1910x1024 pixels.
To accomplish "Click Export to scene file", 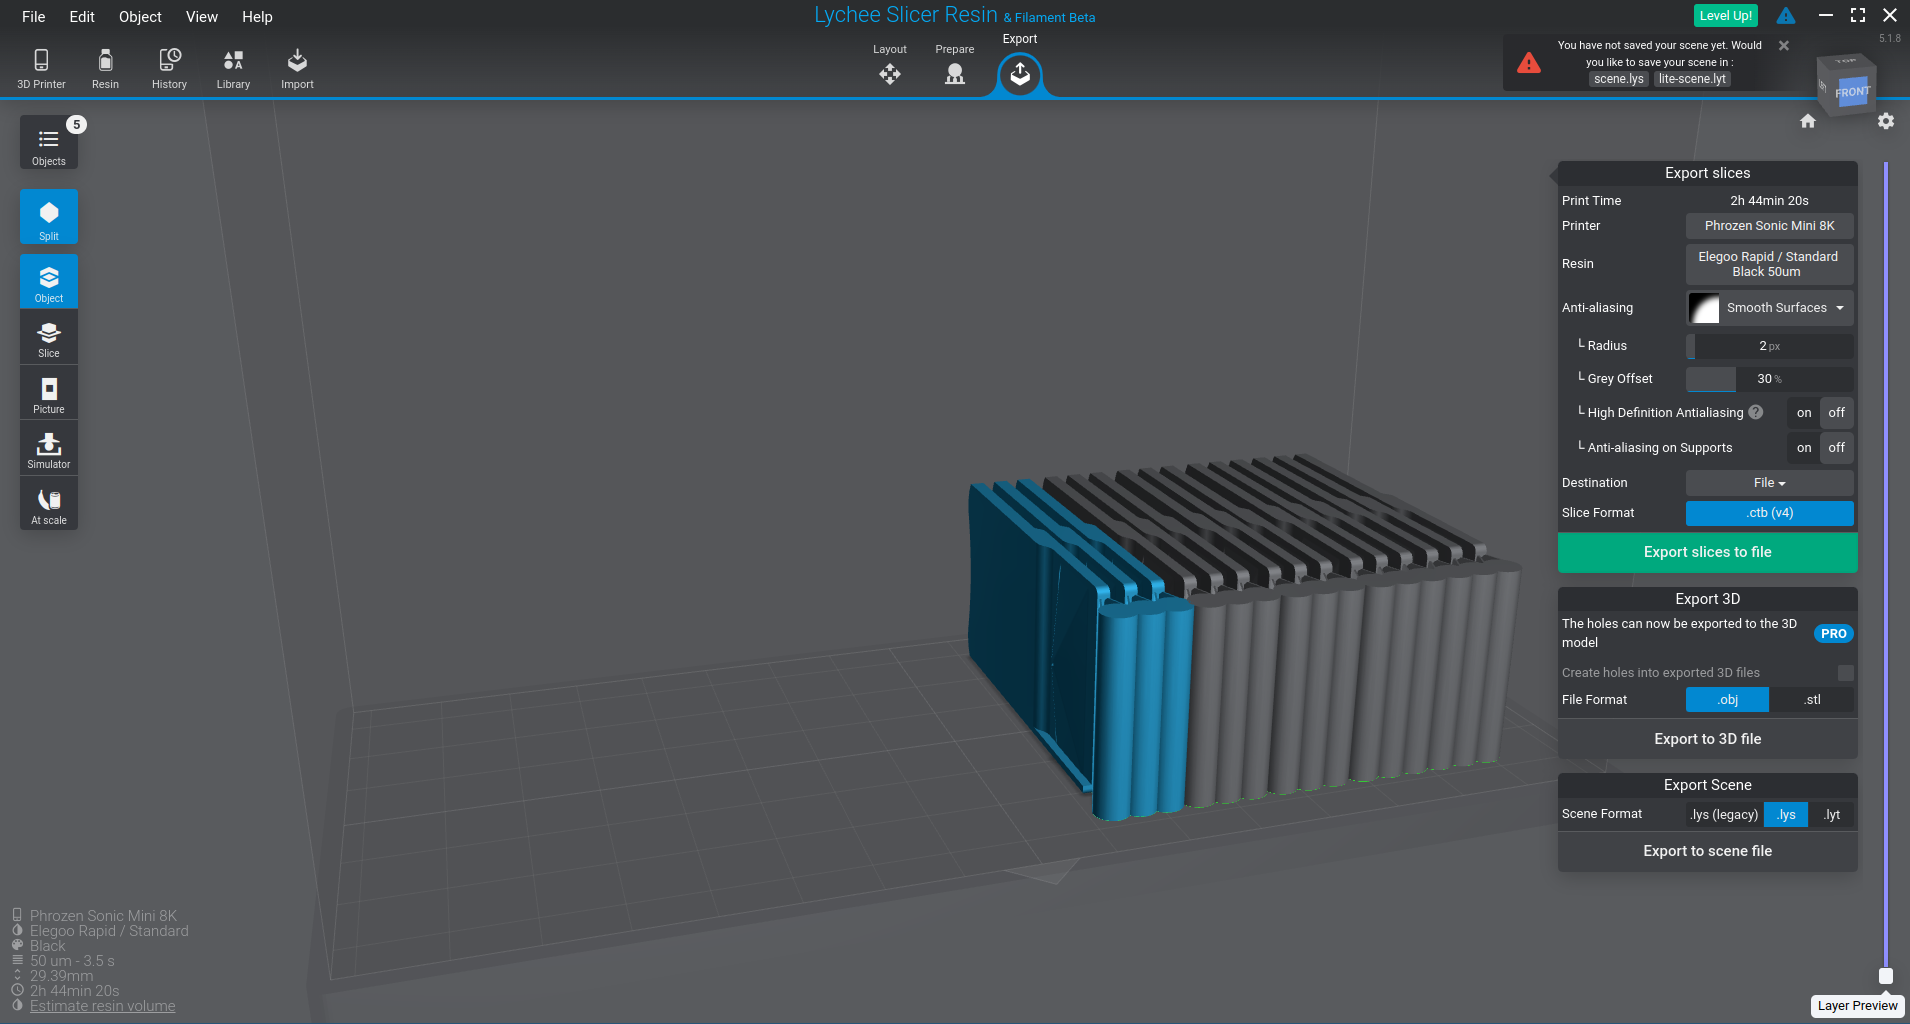I will [x=1708, y=851].
